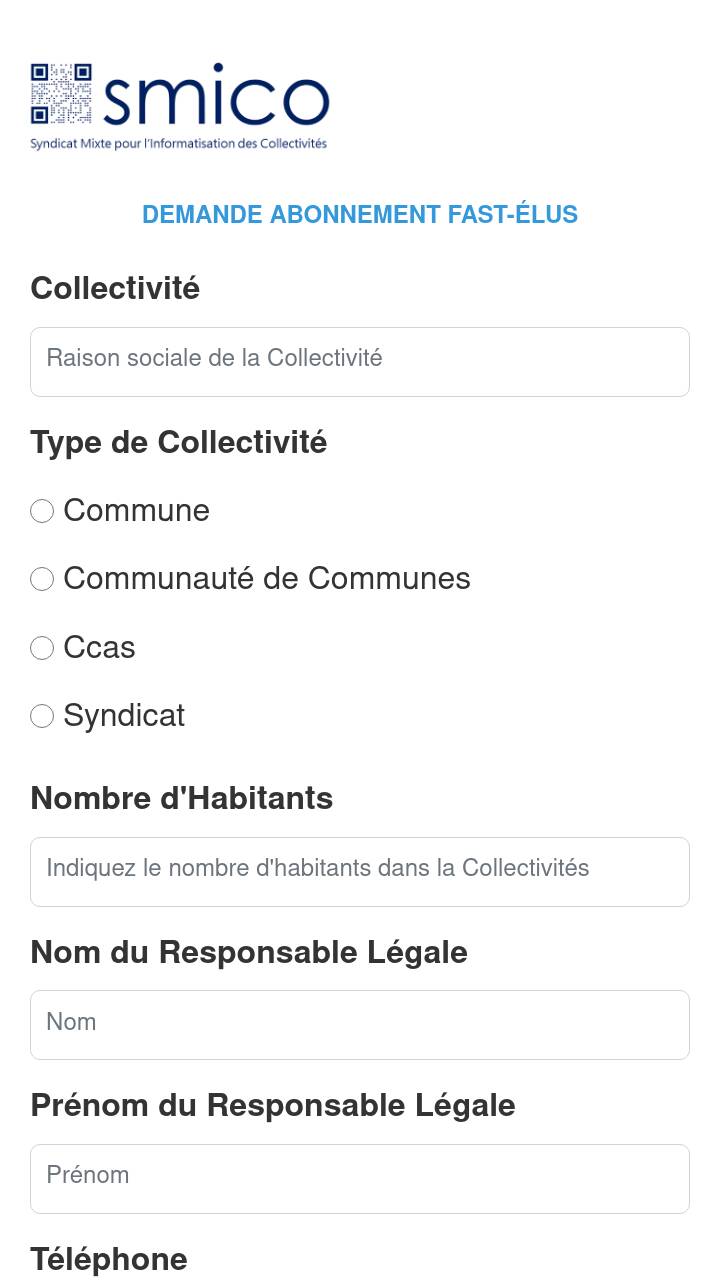Click into the Prénom input field
This screenshot has height=1280, width=720.
(x=360, y=1179)
